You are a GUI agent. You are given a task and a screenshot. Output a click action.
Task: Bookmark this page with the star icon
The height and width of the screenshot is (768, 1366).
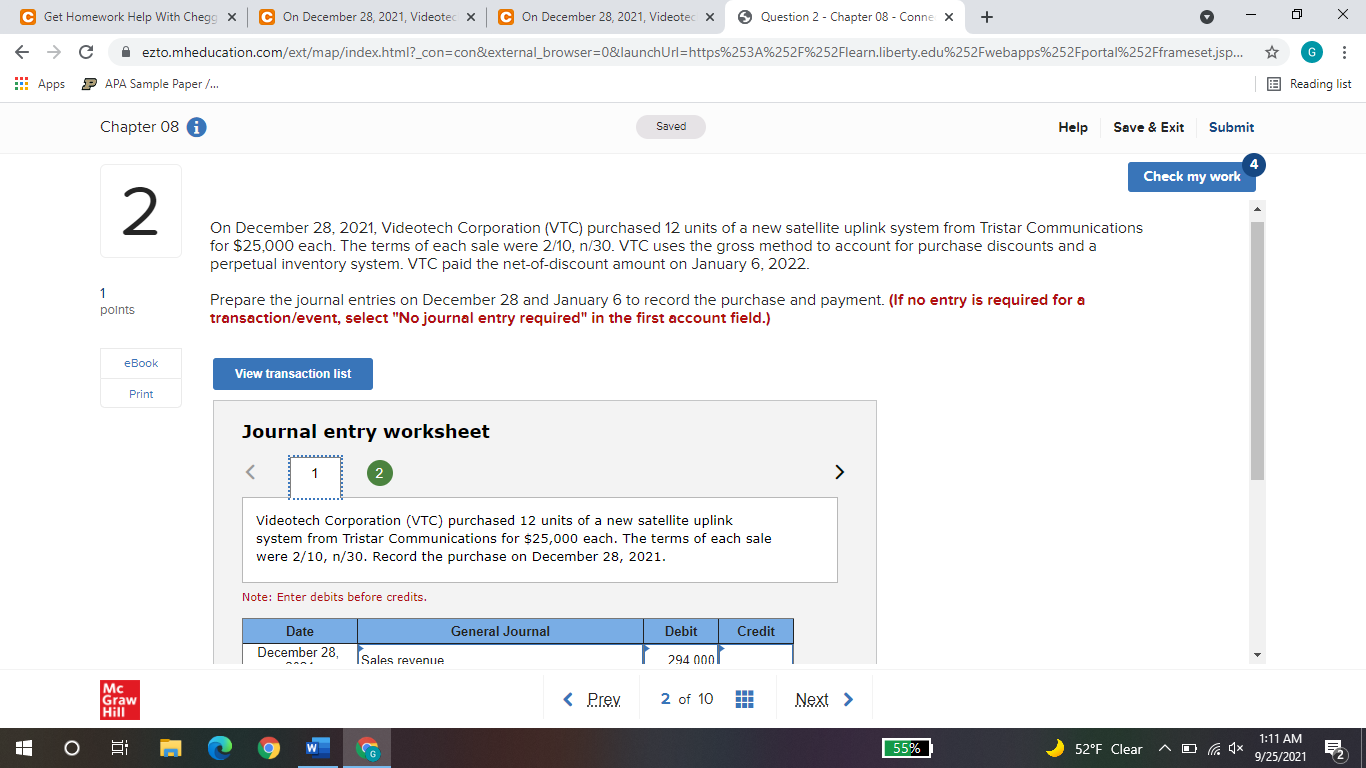pyautogui.click(x=1271, y=52)
